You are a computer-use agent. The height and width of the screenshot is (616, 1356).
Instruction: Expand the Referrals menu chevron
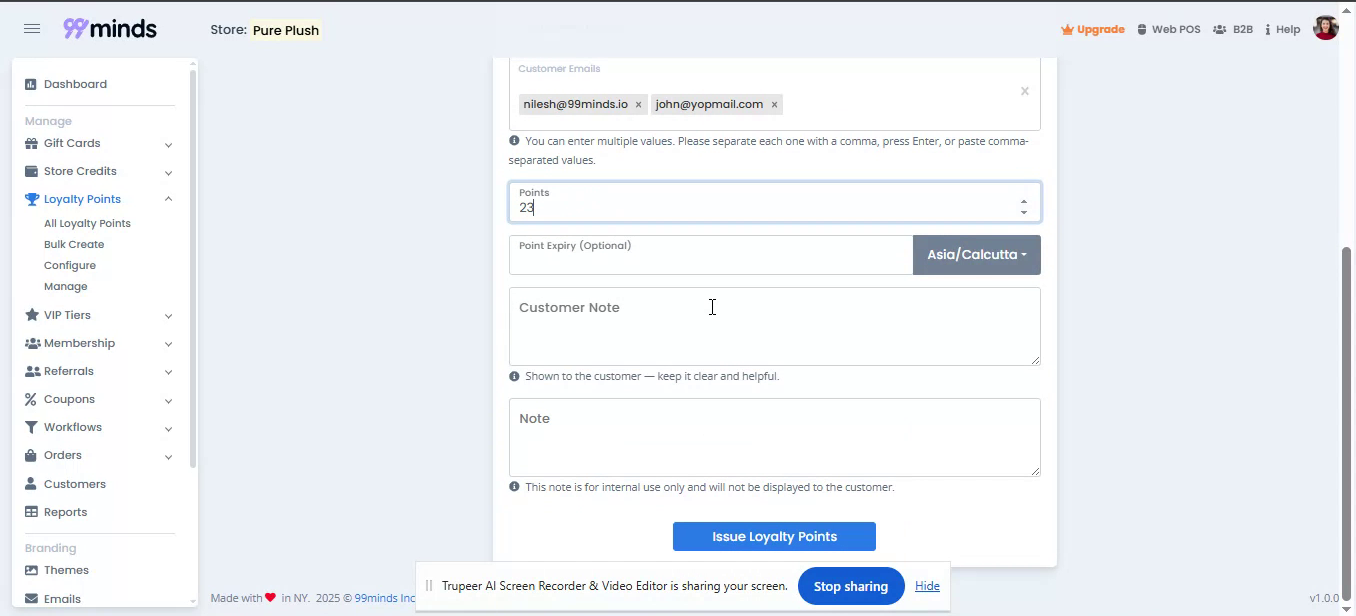click(x=168, y=372)
